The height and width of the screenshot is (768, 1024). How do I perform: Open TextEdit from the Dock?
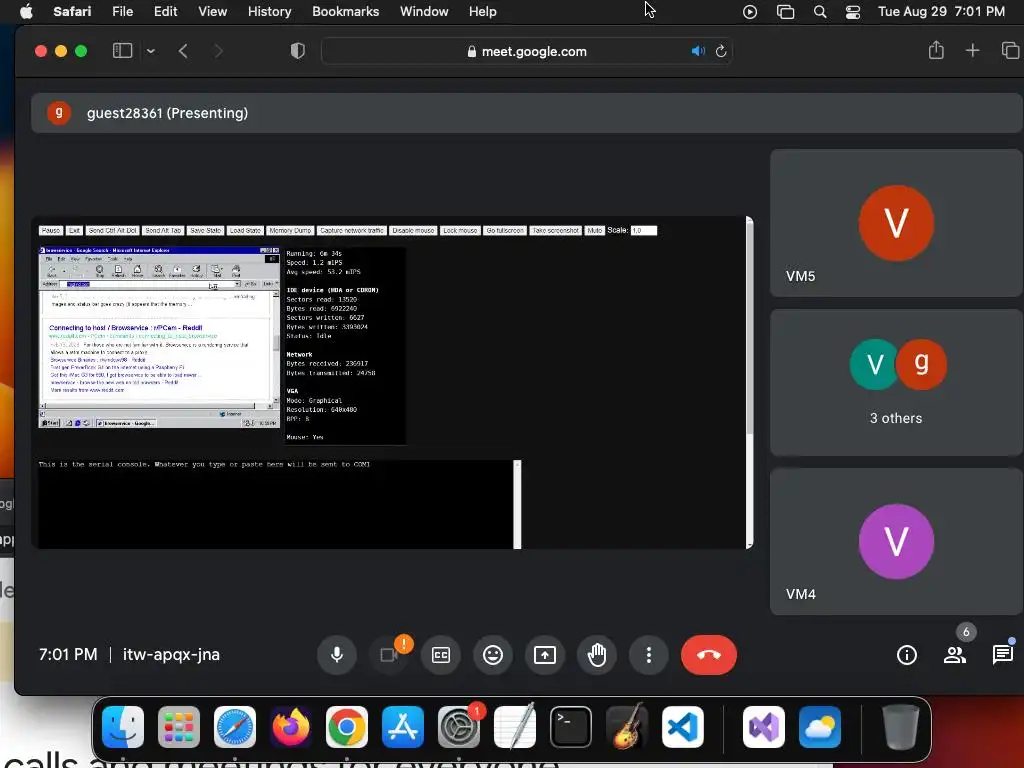click(x=515, y=727)
